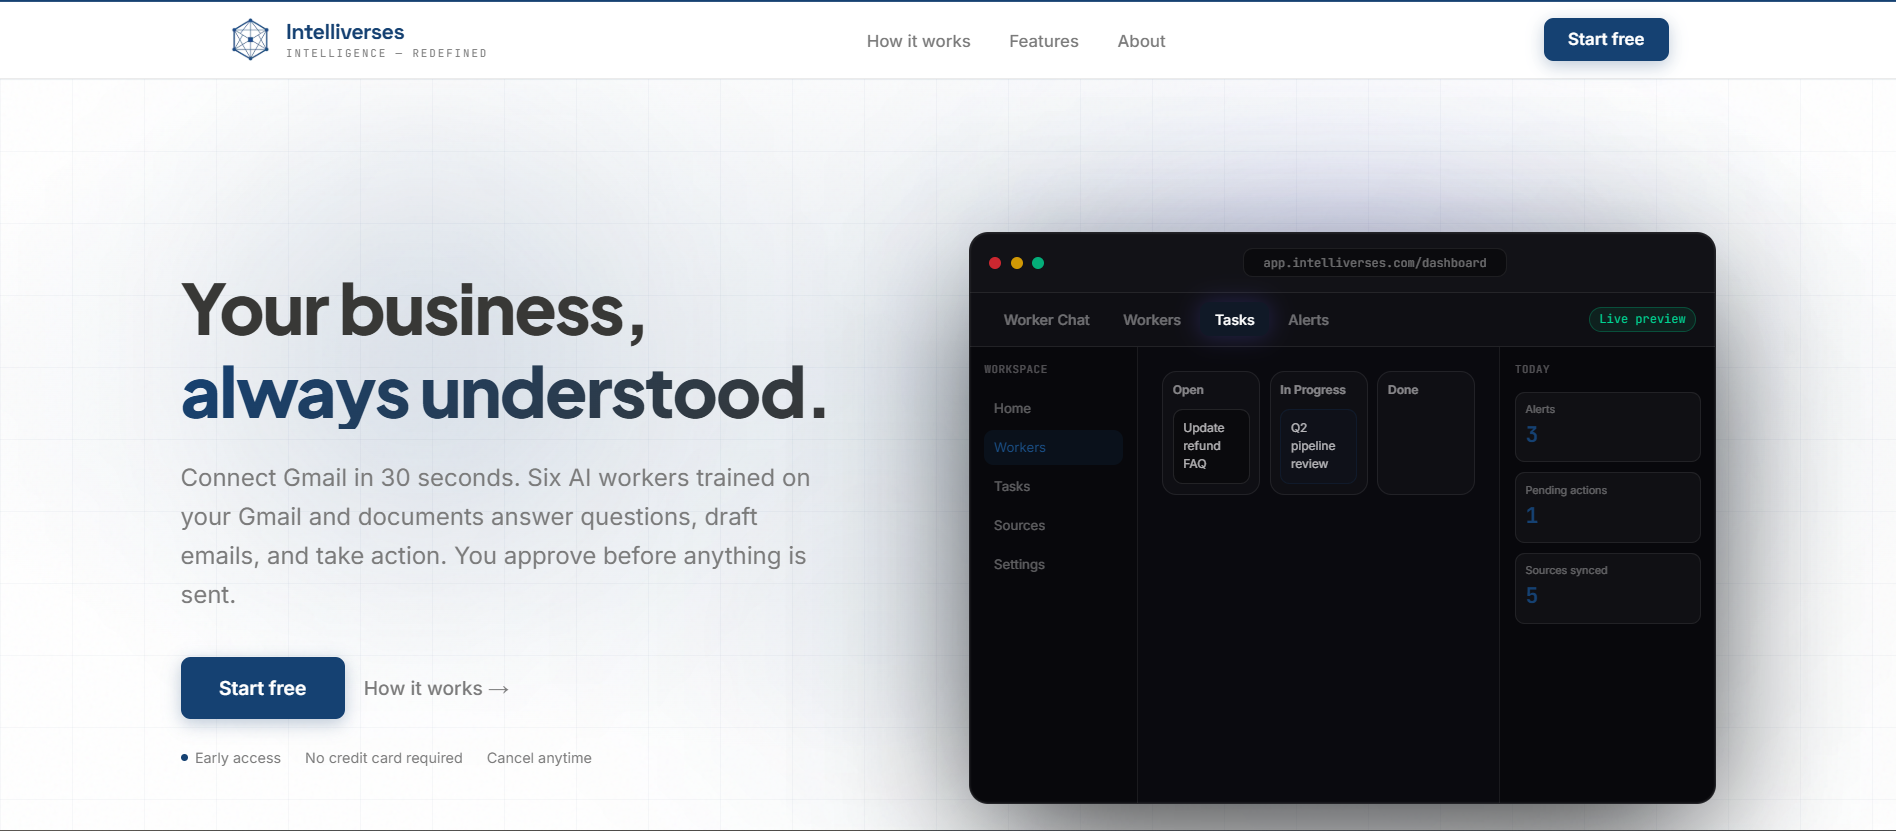
Task: Click the No credit card required text
Action: point(384,758)
